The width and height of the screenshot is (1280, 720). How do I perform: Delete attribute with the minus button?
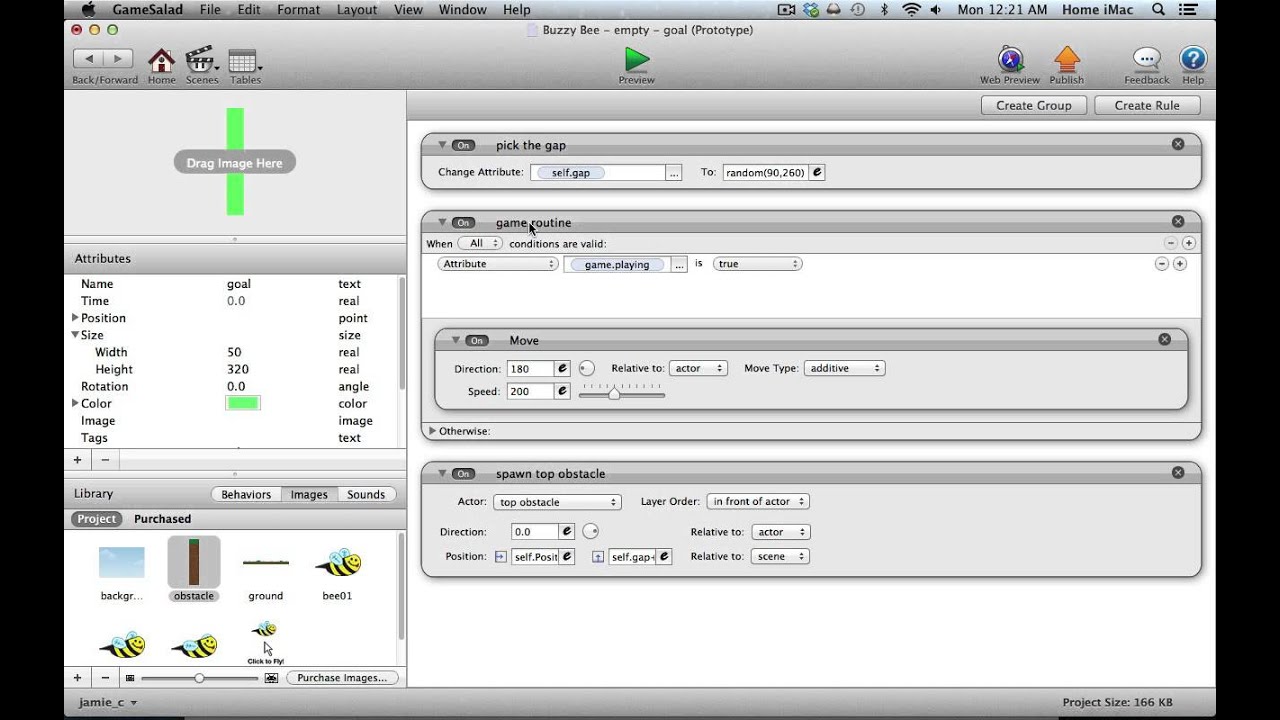pos(104,460)
